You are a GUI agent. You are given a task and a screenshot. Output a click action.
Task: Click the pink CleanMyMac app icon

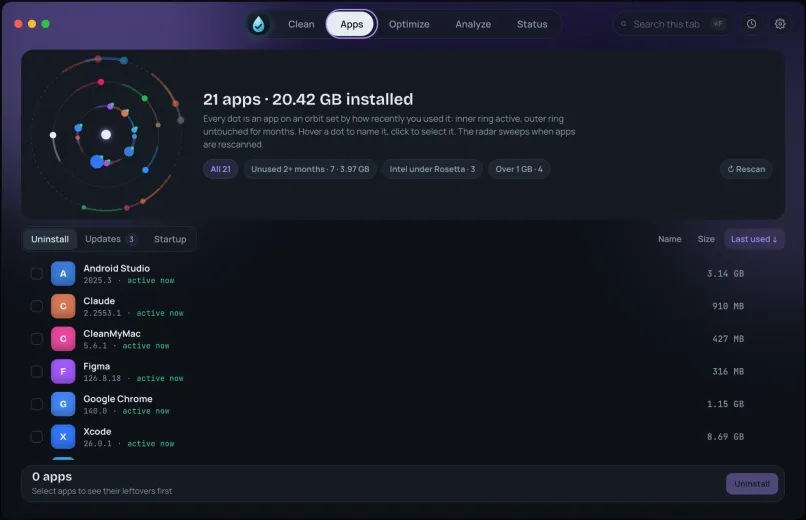tap(63, 339)
